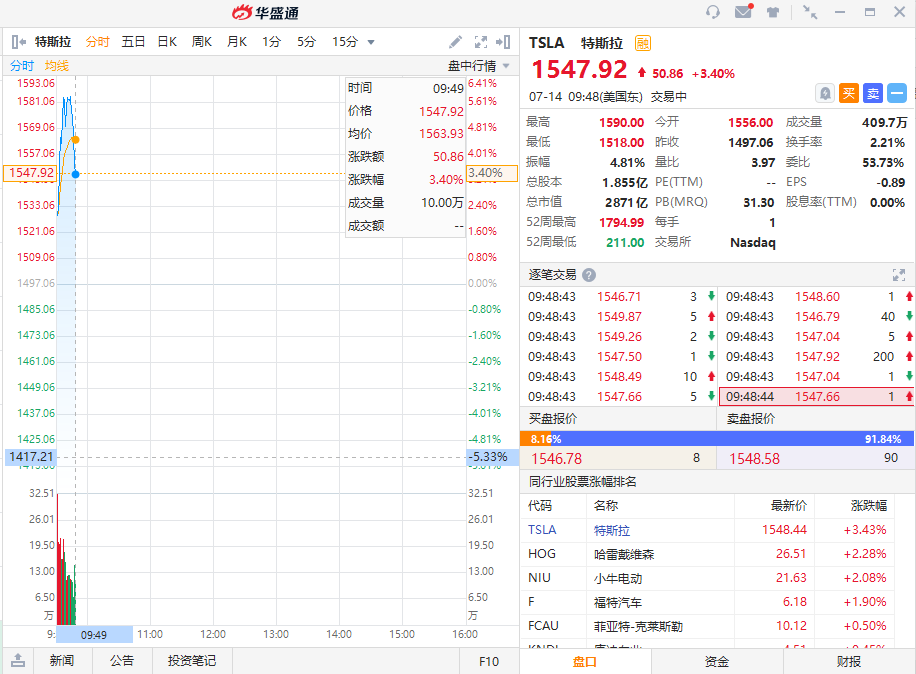Open the skin theme shirt icon

tap(773, 12)
